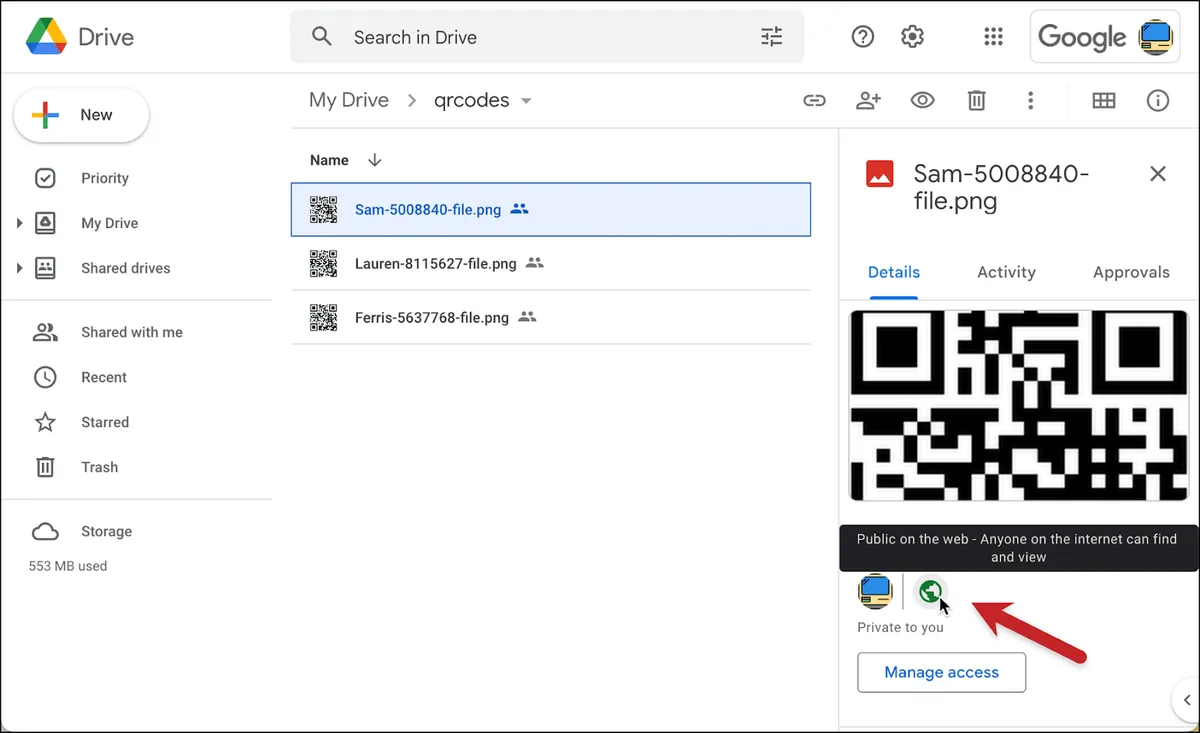Click the QR icon of Ferris-5637768-file.png row
This screenshot has width=1200, height=733.
click(x=323, y=317)
